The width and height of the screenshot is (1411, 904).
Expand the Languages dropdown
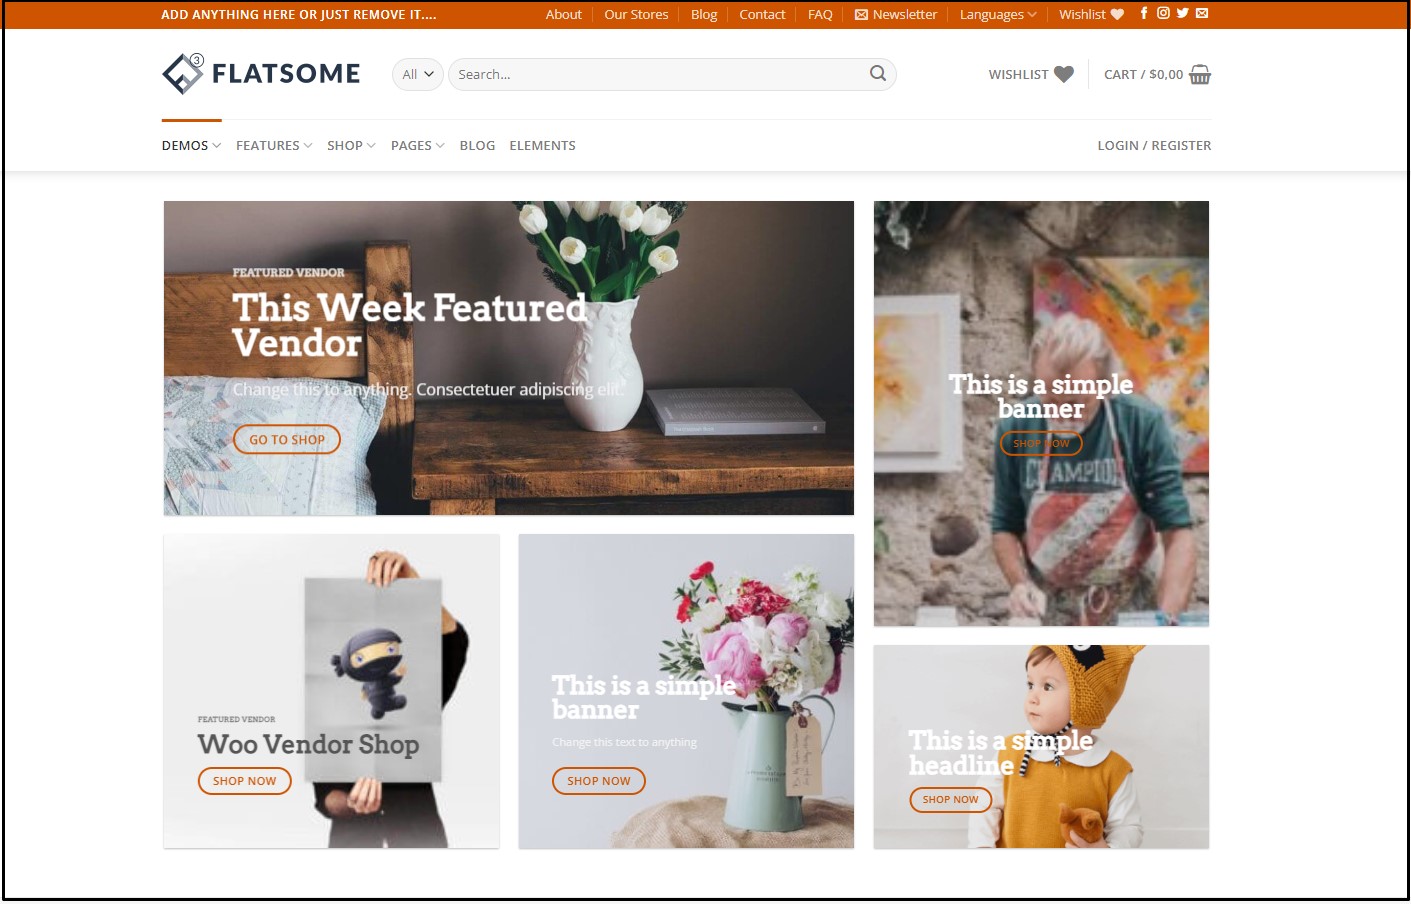tap(998, 14)
